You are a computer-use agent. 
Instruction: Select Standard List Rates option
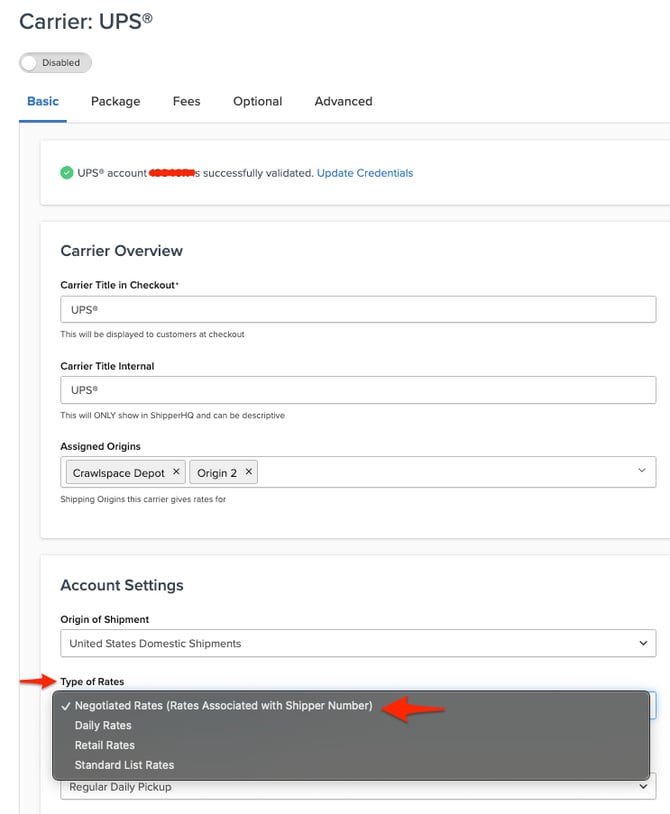click(x=124, y=765)
